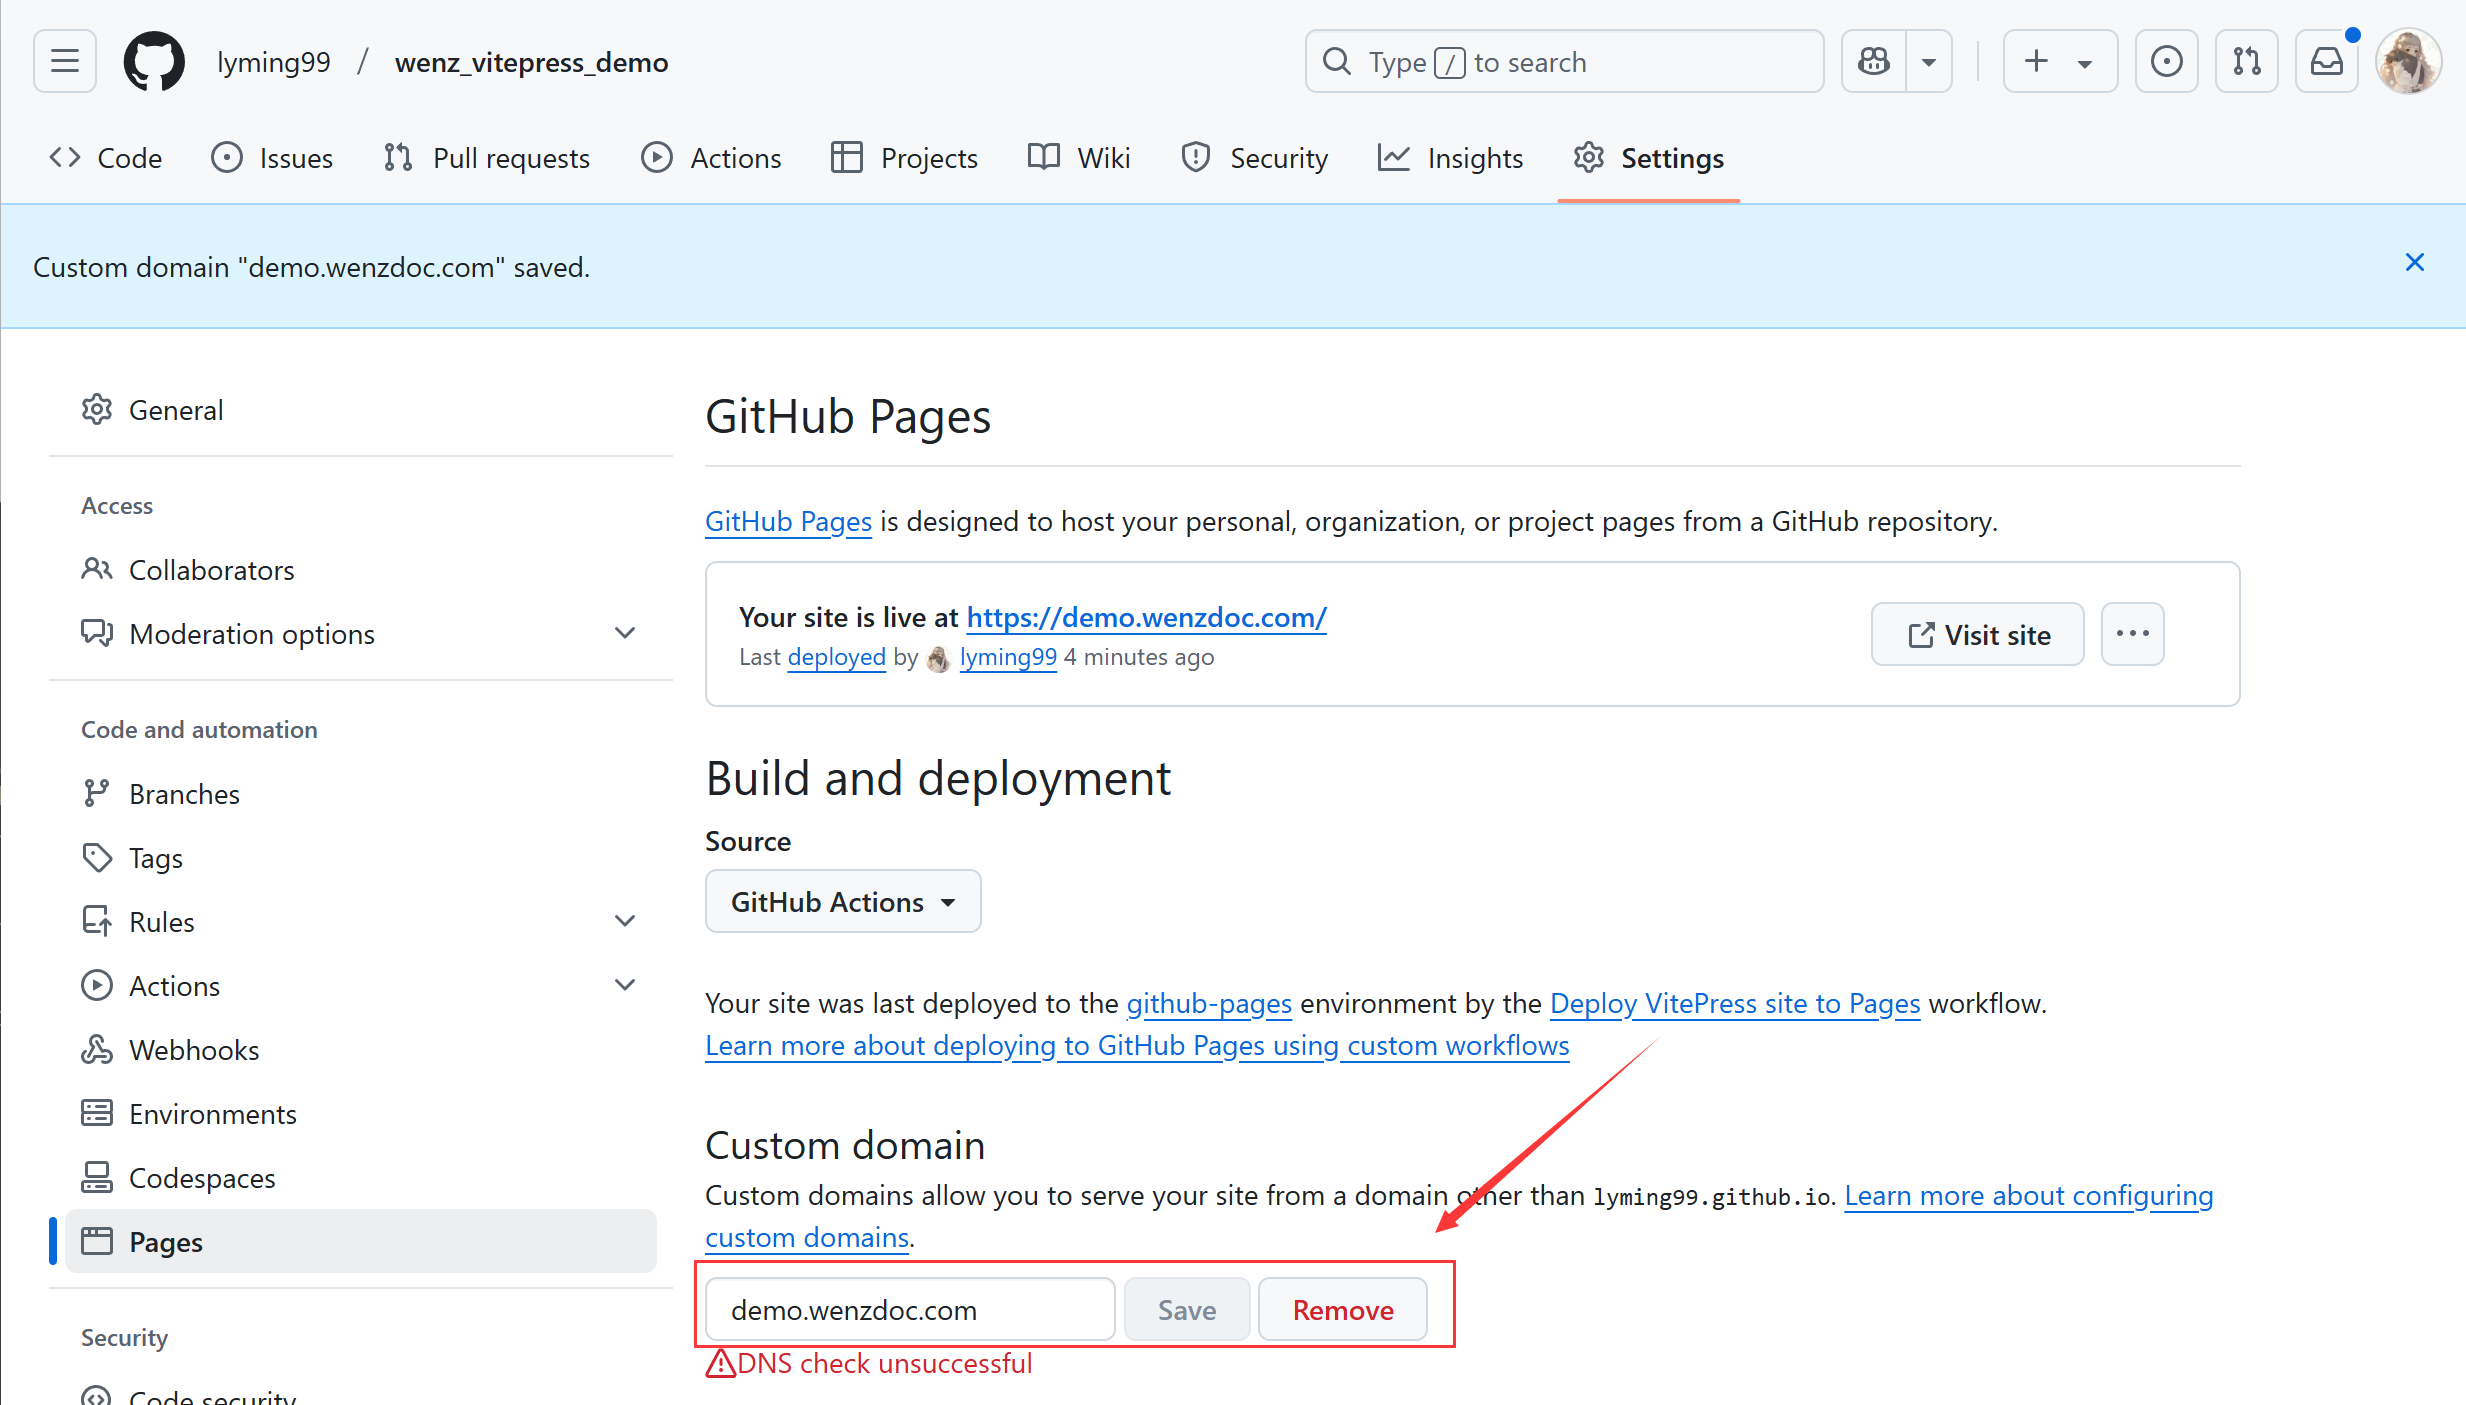Image resolution: width=2466 pixels, height=1405 pixels.
Task: Open the user avatar menu
Action: (2408, 62)
